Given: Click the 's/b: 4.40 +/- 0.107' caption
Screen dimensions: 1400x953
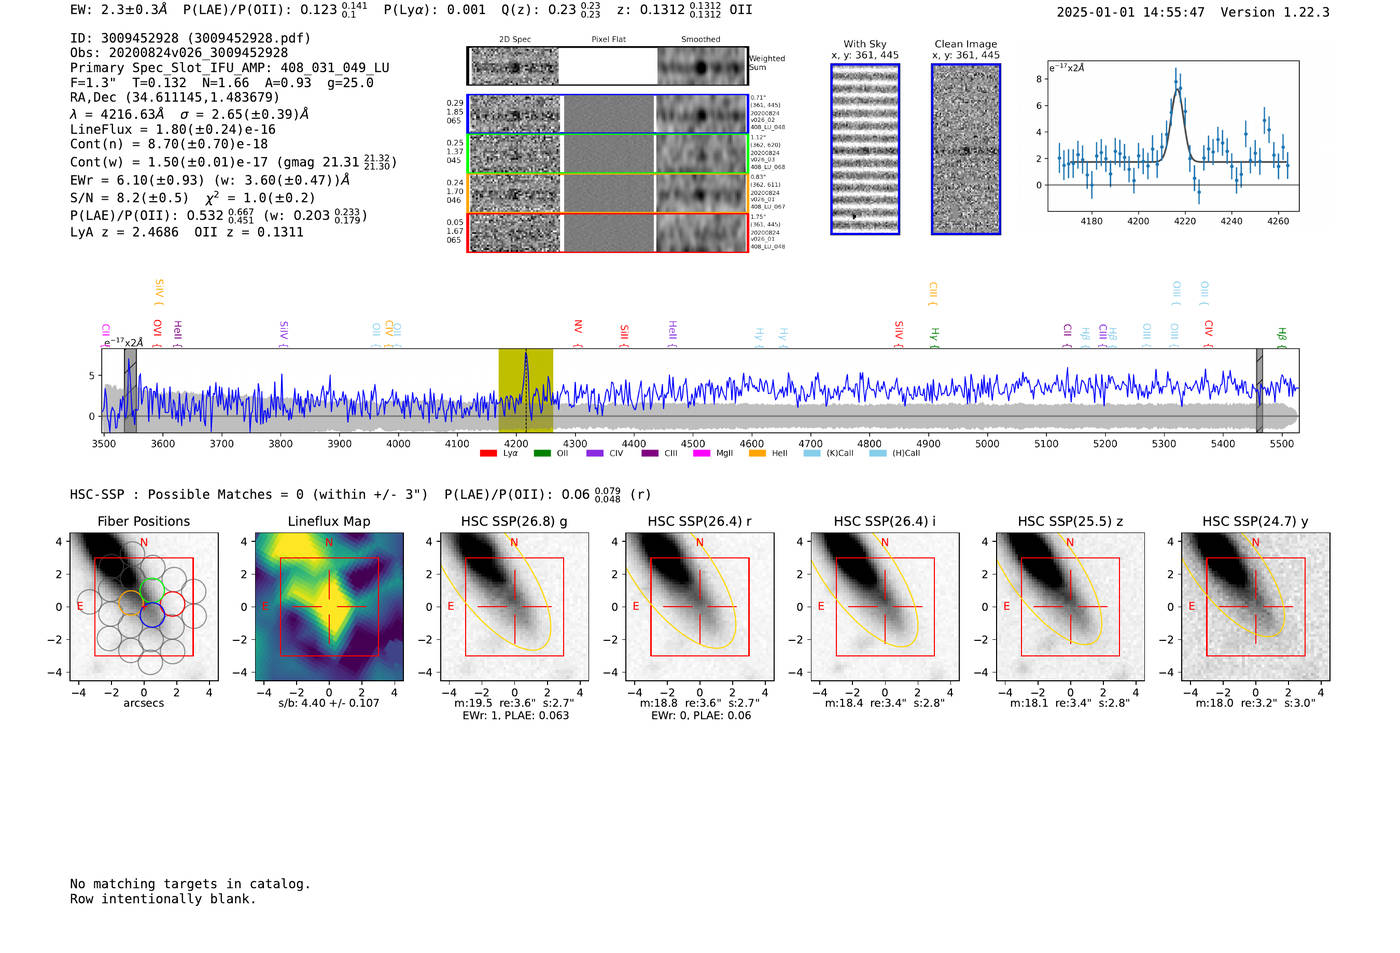Looking at the screenshot, I should 329,703.
